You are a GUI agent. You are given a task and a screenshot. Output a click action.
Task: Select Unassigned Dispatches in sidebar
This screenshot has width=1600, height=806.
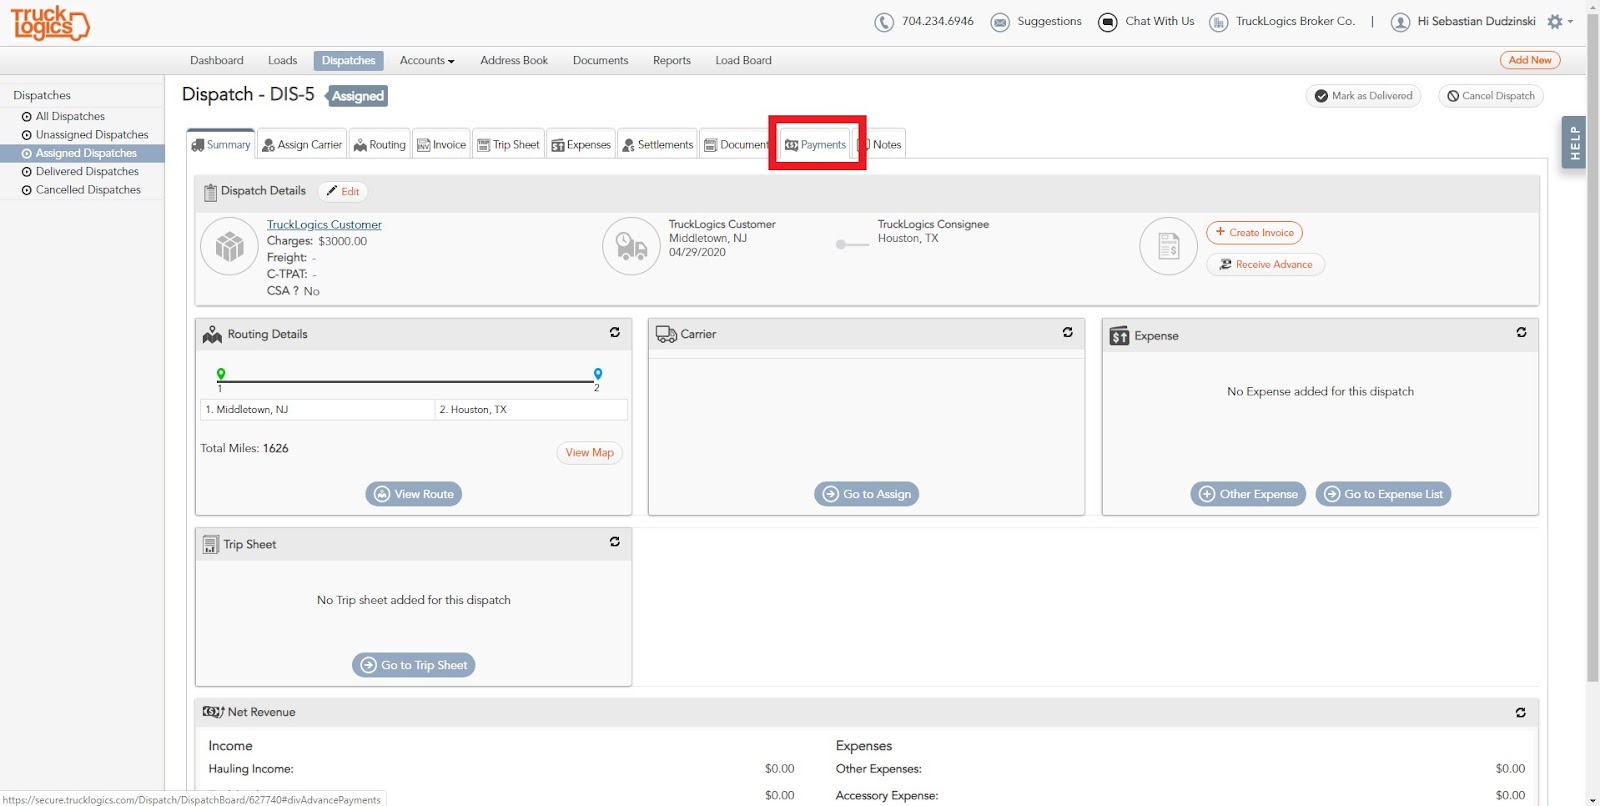point(92,135)
